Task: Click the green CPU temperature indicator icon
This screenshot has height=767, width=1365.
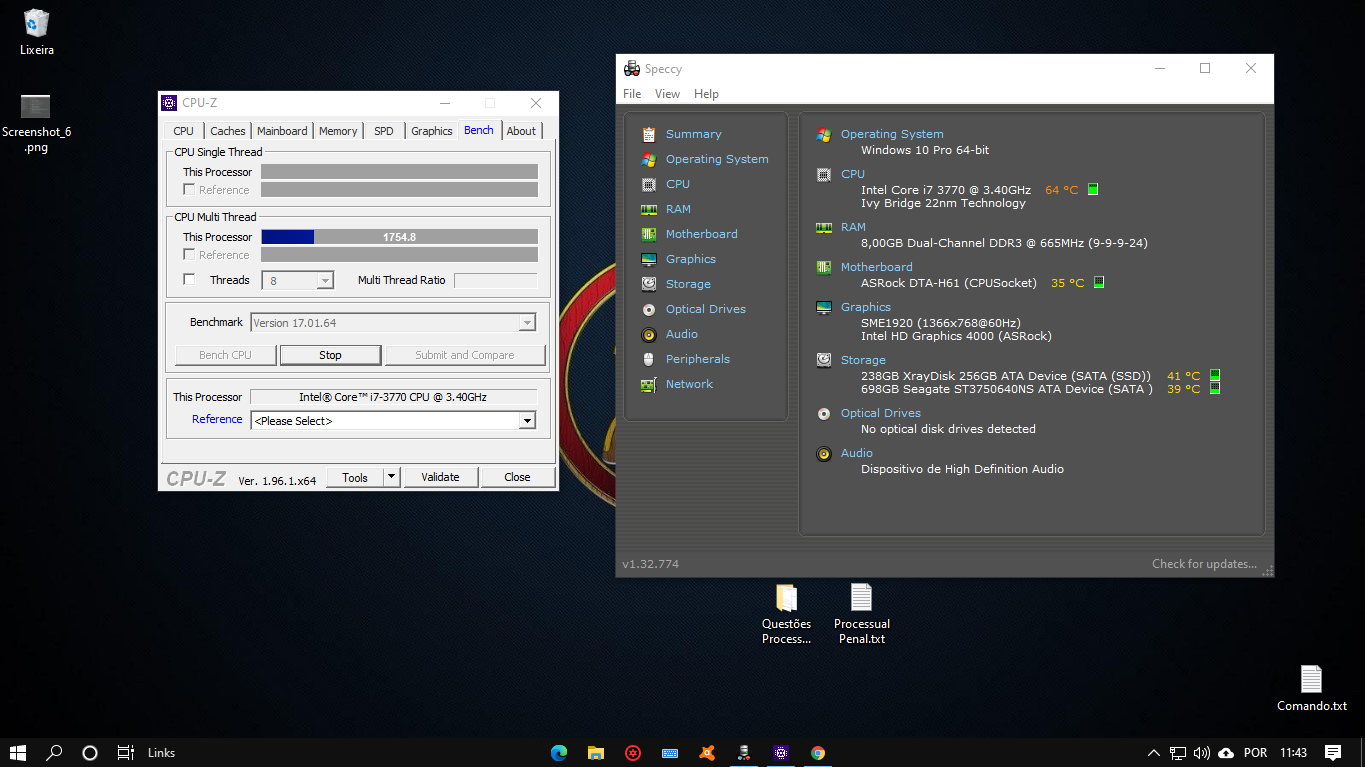Action: click(x=1093, y=189)
